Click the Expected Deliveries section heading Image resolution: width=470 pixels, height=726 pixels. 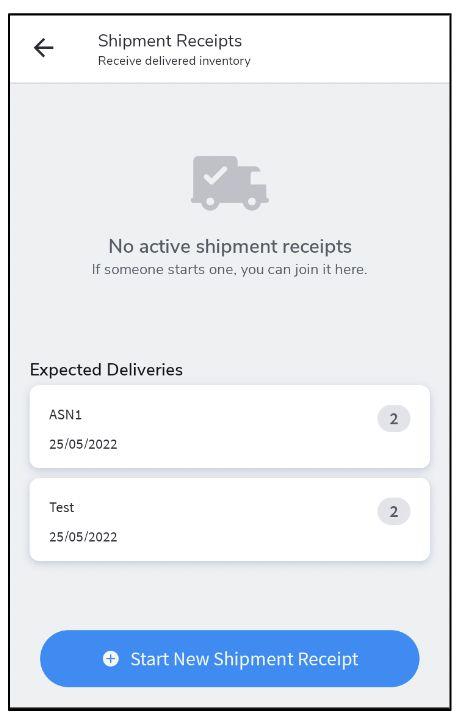click(106, 369)
